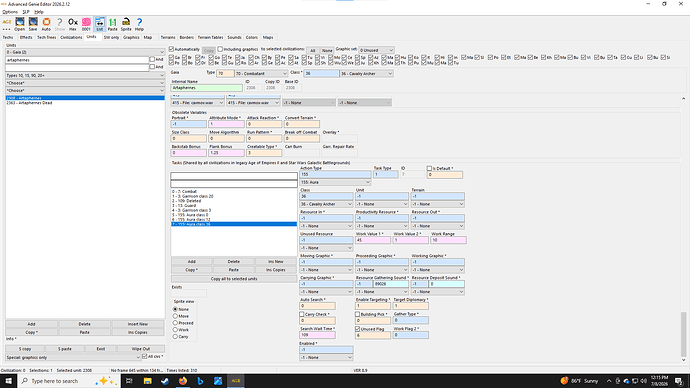Click Copy all to selected units button
Viewport: 690px width, 388px height.
pyautogui.click(x=234, y=279)
